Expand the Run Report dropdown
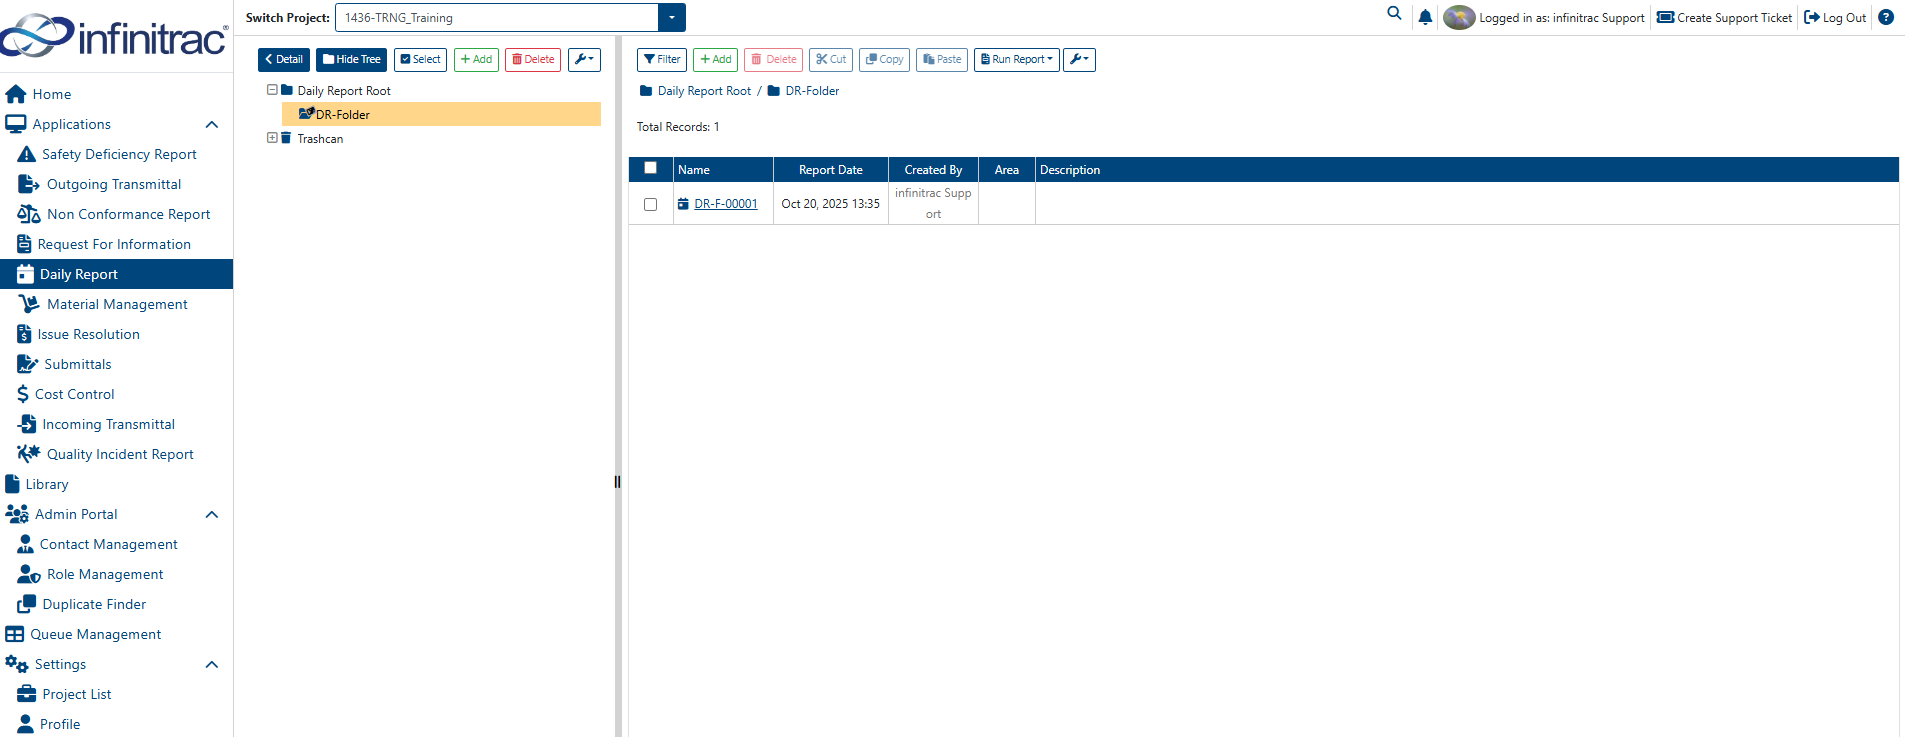This screenshot has height=737, width=1905. [x=1017, y=60]
